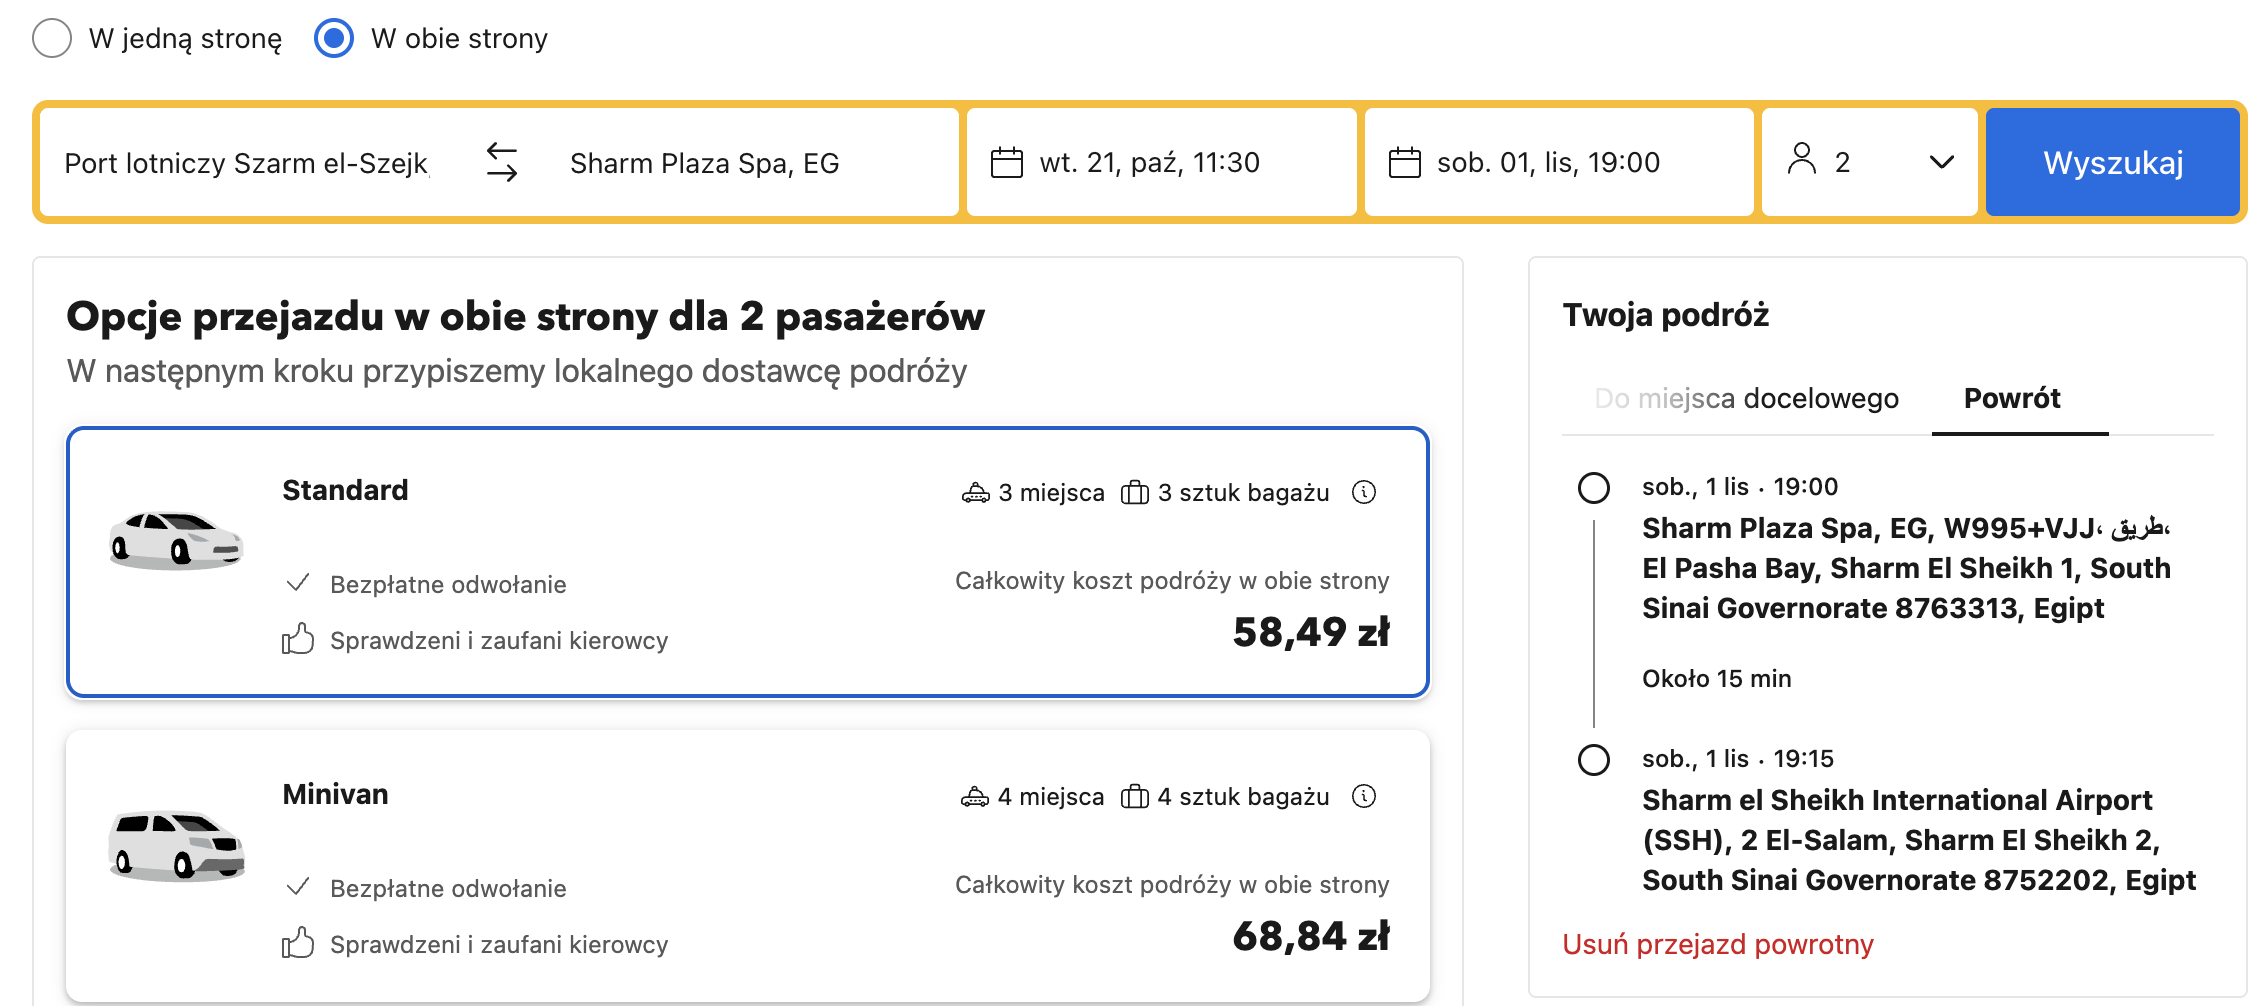
Task: Click 'Usuń przejazd powrotny' link
Action: 1717,945
